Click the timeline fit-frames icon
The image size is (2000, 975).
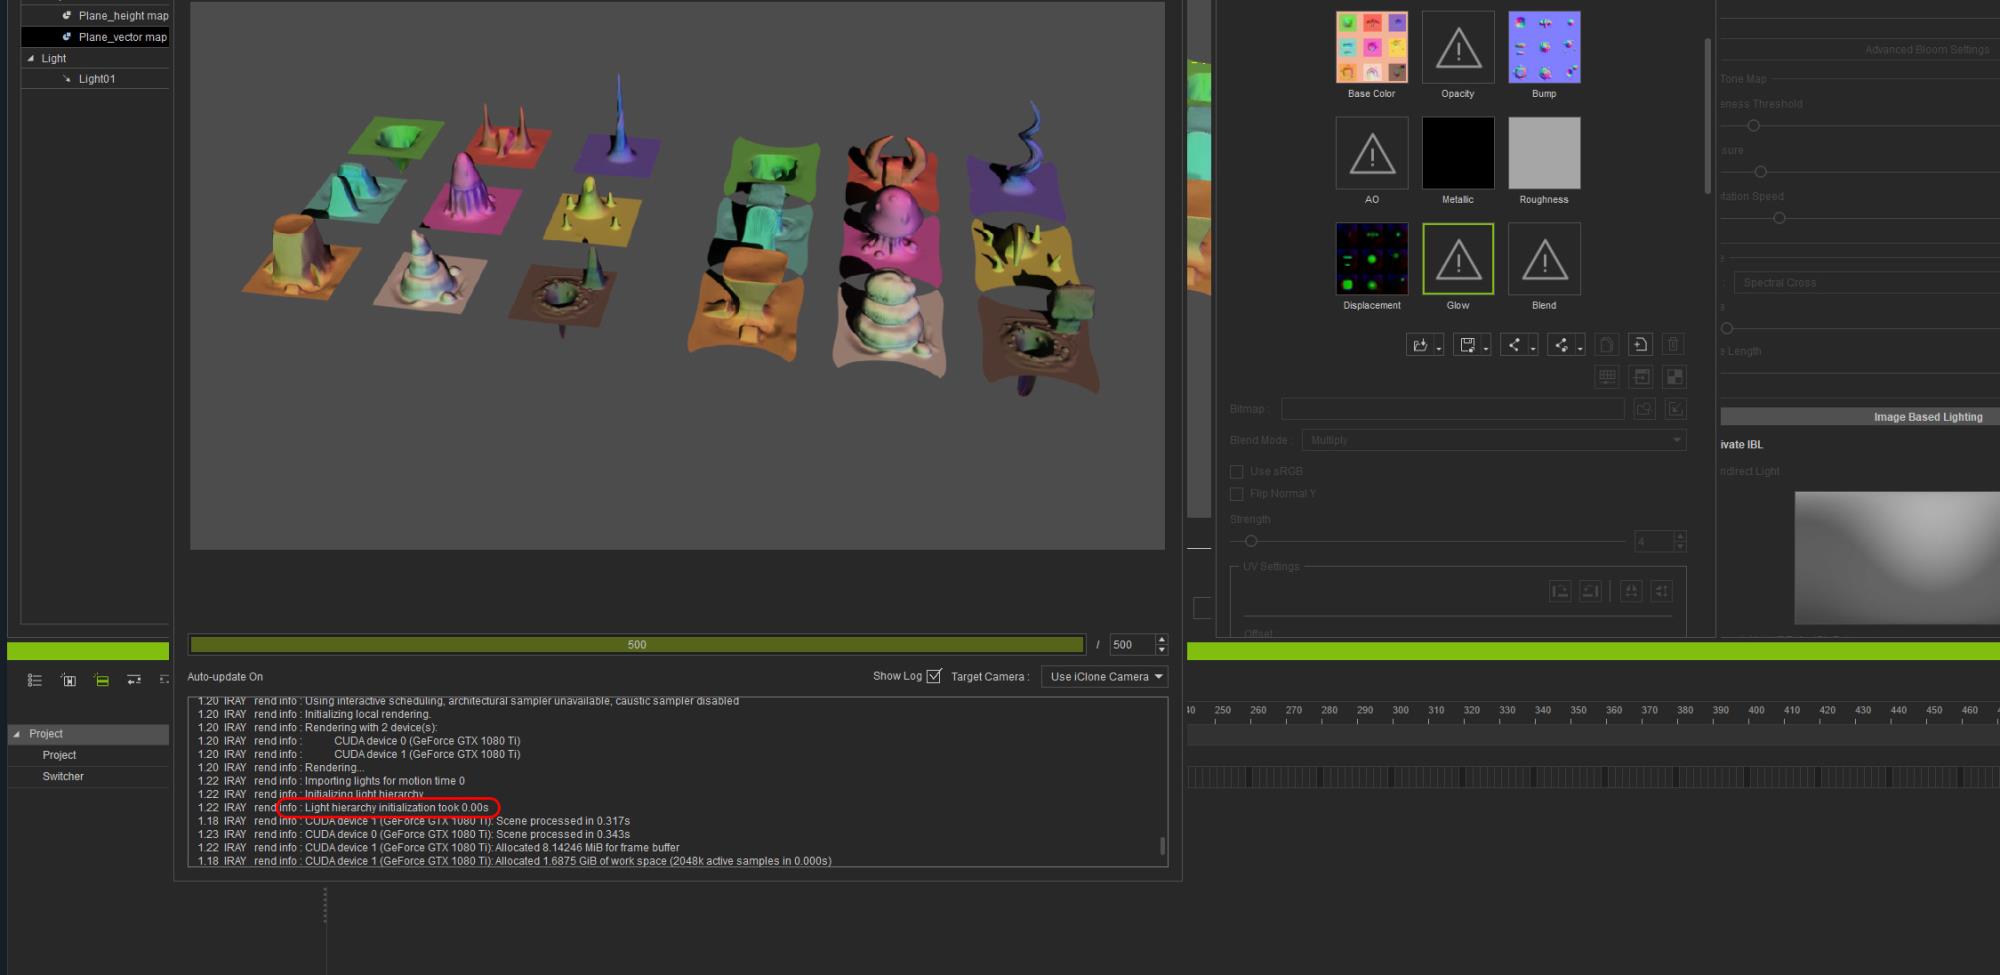[68, 680]
